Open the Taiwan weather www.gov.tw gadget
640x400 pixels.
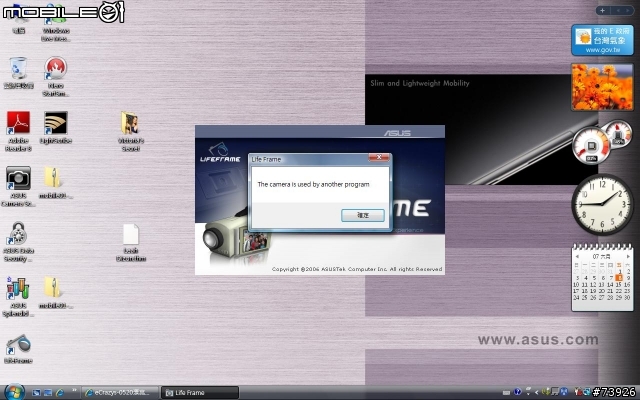[602, 40]
